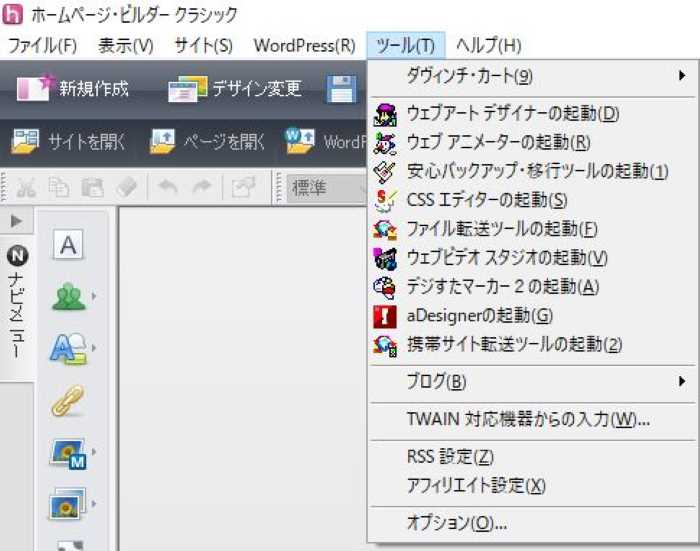
Task: Click the ページを開く text label
Action: 224,142
